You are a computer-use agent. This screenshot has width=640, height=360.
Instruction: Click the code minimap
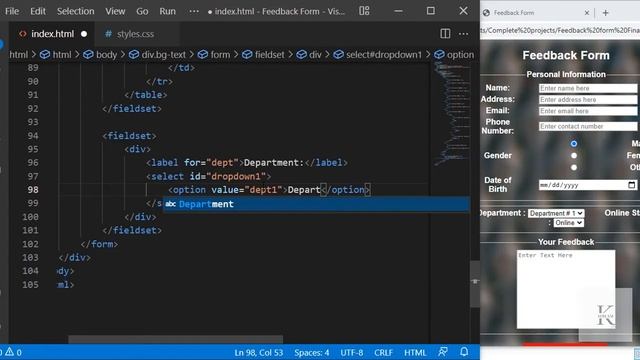(451, 114)
